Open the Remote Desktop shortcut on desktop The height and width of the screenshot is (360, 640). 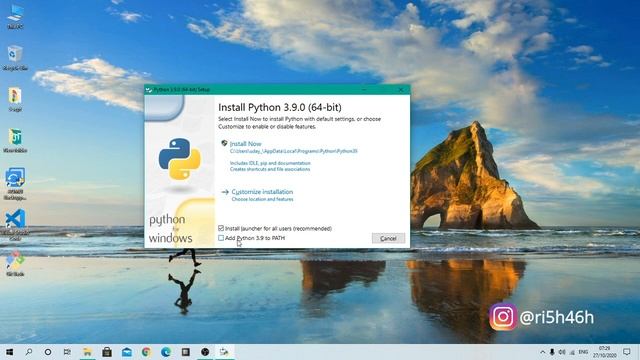[15, 183]
